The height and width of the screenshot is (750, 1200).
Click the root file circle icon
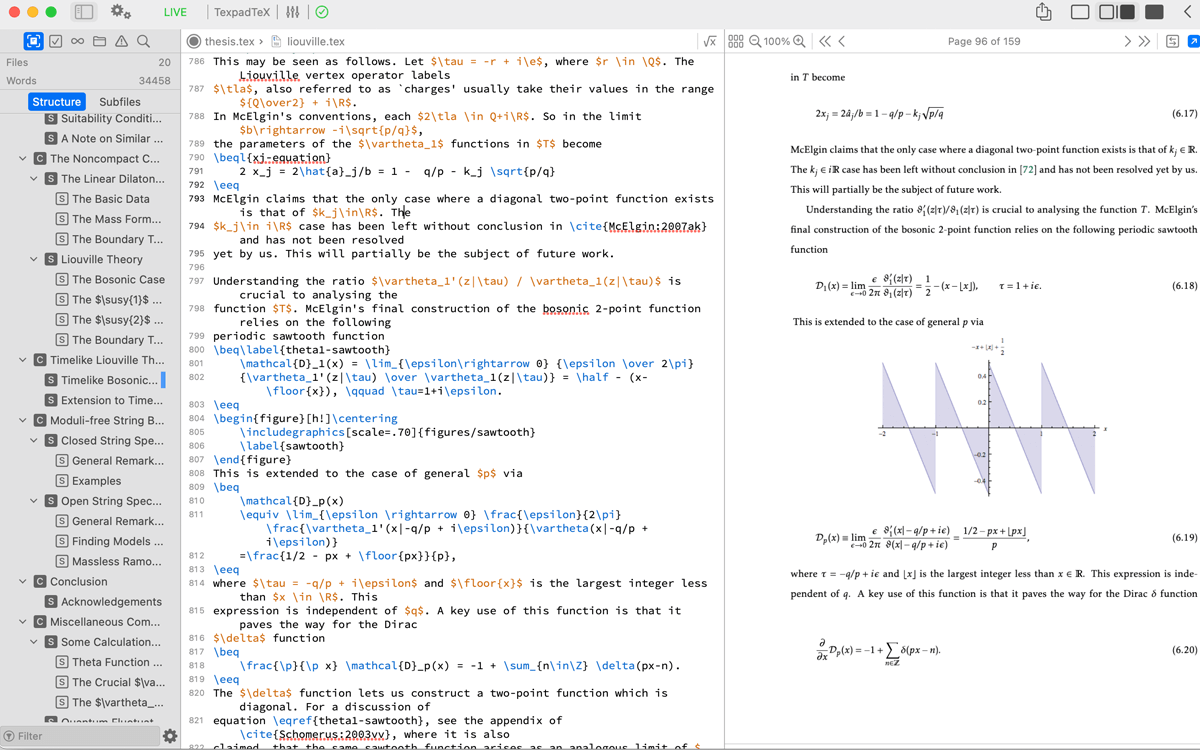pos(194,41)
